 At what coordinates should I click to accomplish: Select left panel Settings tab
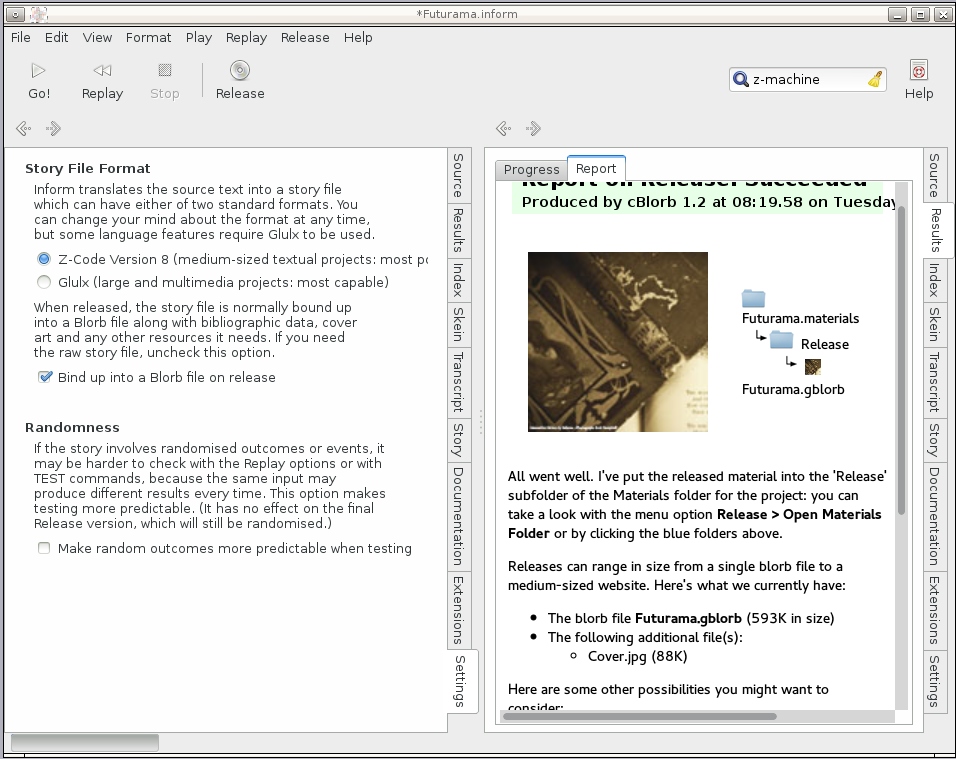(461, 681)
